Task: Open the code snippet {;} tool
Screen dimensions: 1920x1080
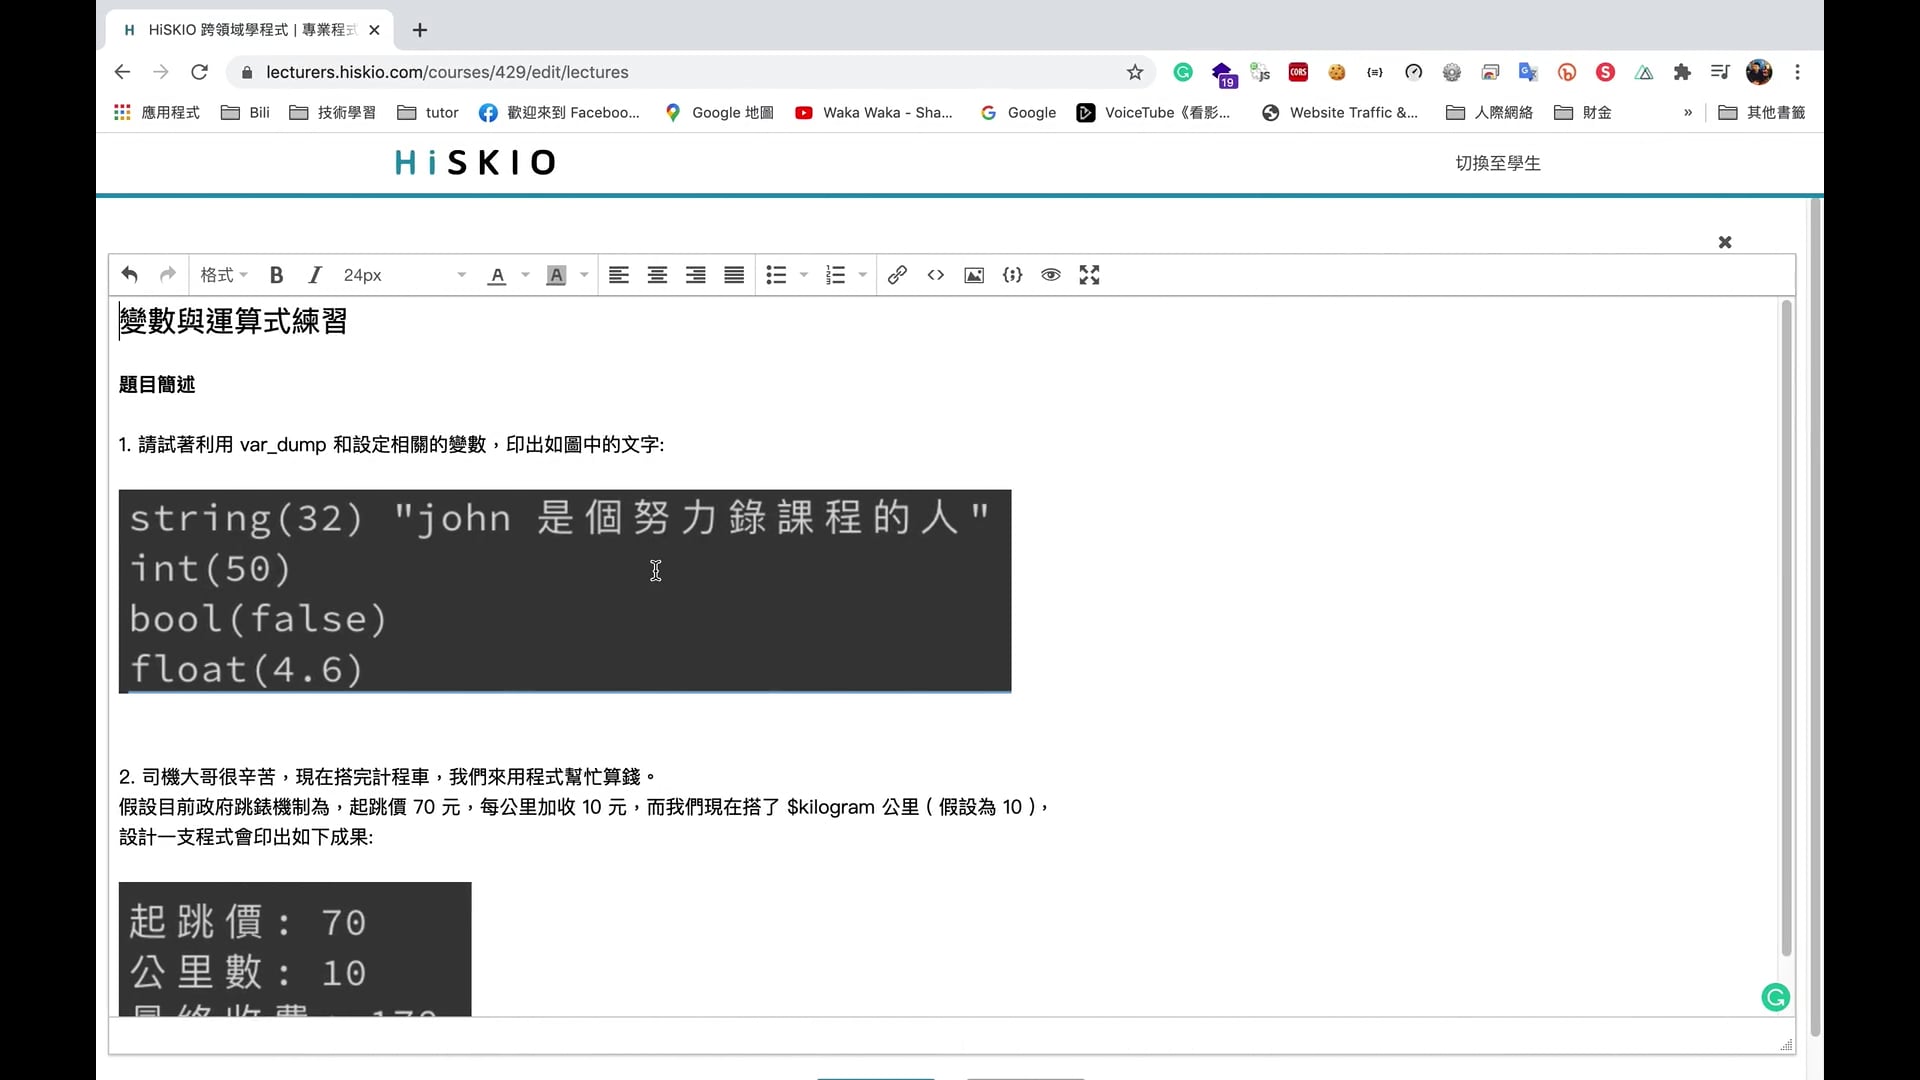Action: pos(1012,275)
